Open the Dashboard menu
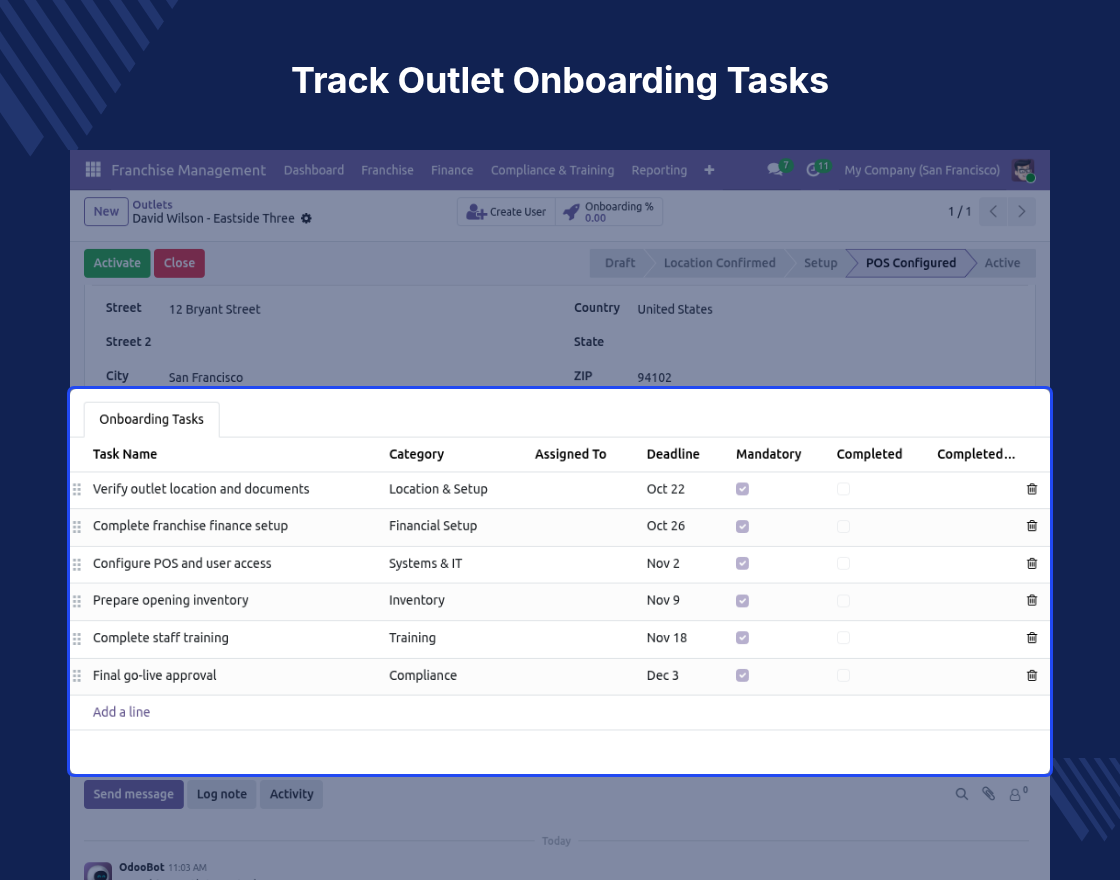 click(x=314, y=170)
